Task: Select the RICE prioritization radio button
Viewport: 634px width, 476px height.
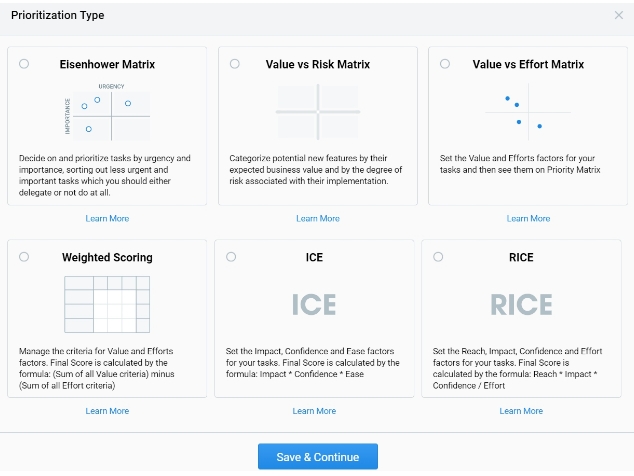Action: 438,257
